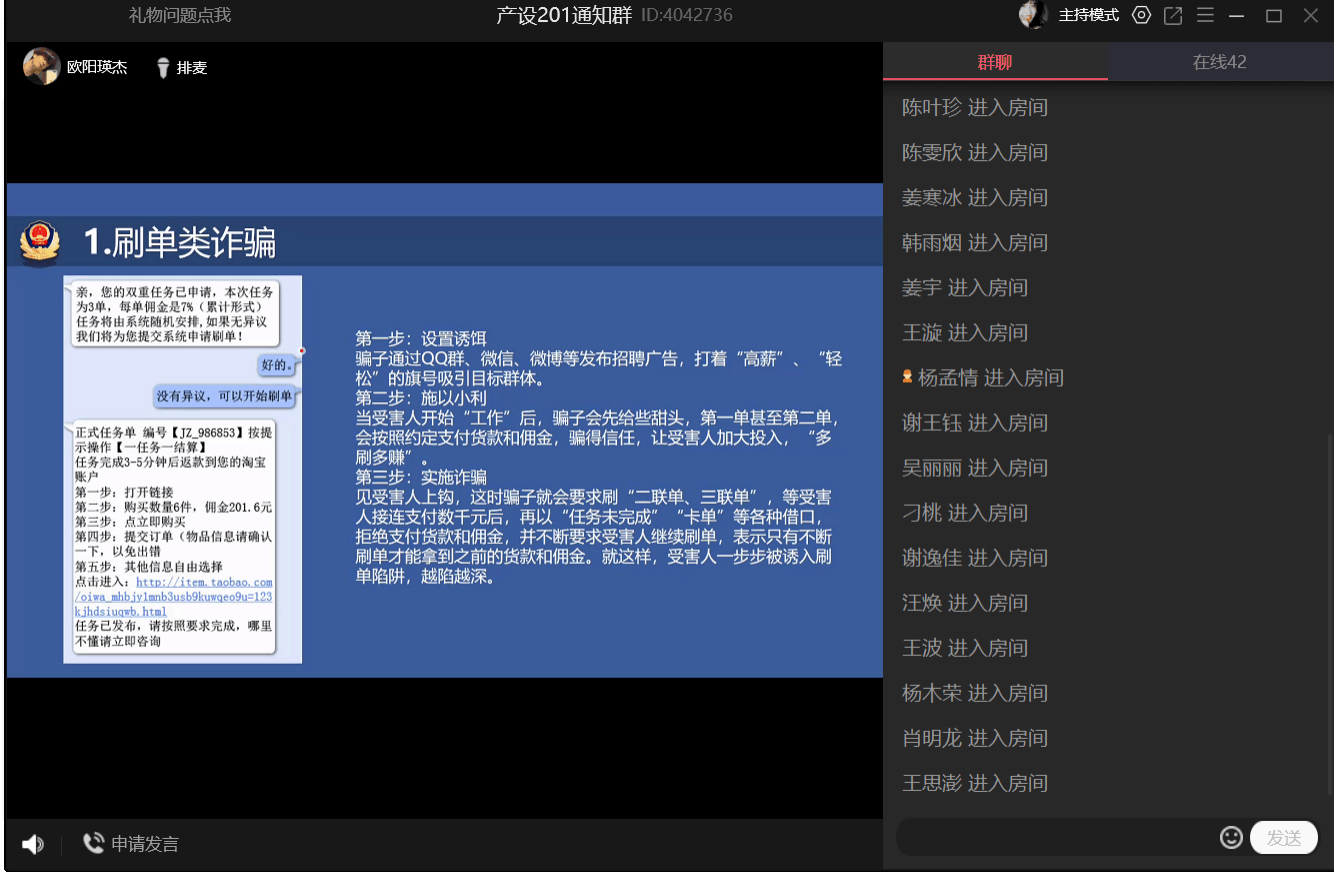Image resolution: width=1334 pixels, height=888 pixels.
Task: Click the 排麦 microphone icon
Action: point(163,68)
